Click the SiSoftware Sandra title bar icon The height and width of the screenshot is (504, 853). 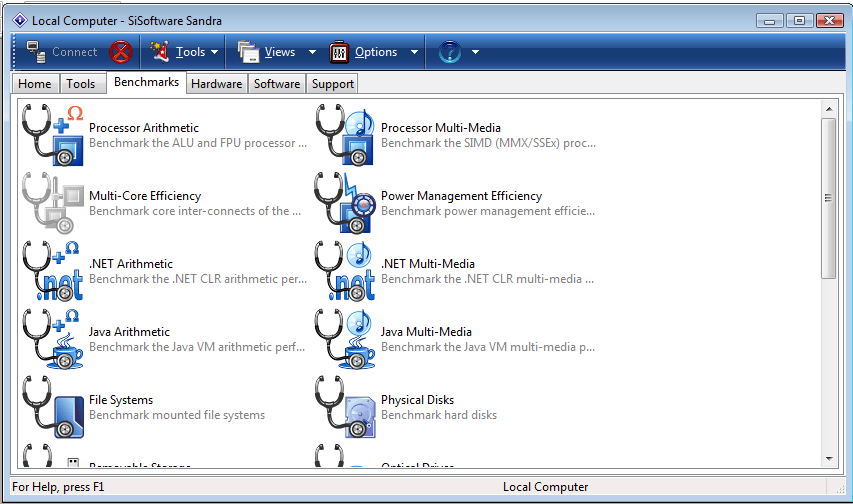[x=20, y=21]
